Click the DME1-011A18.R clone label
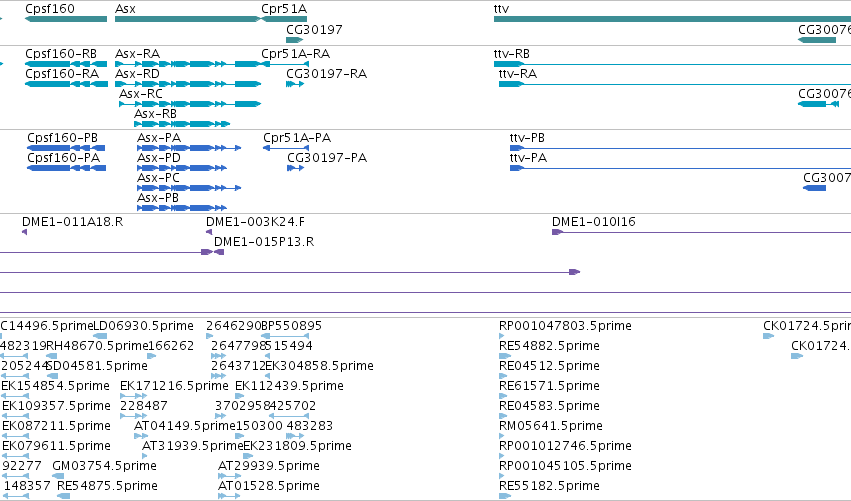The height and width of the screenshot is (501, 851). click(x=72, y=222)
